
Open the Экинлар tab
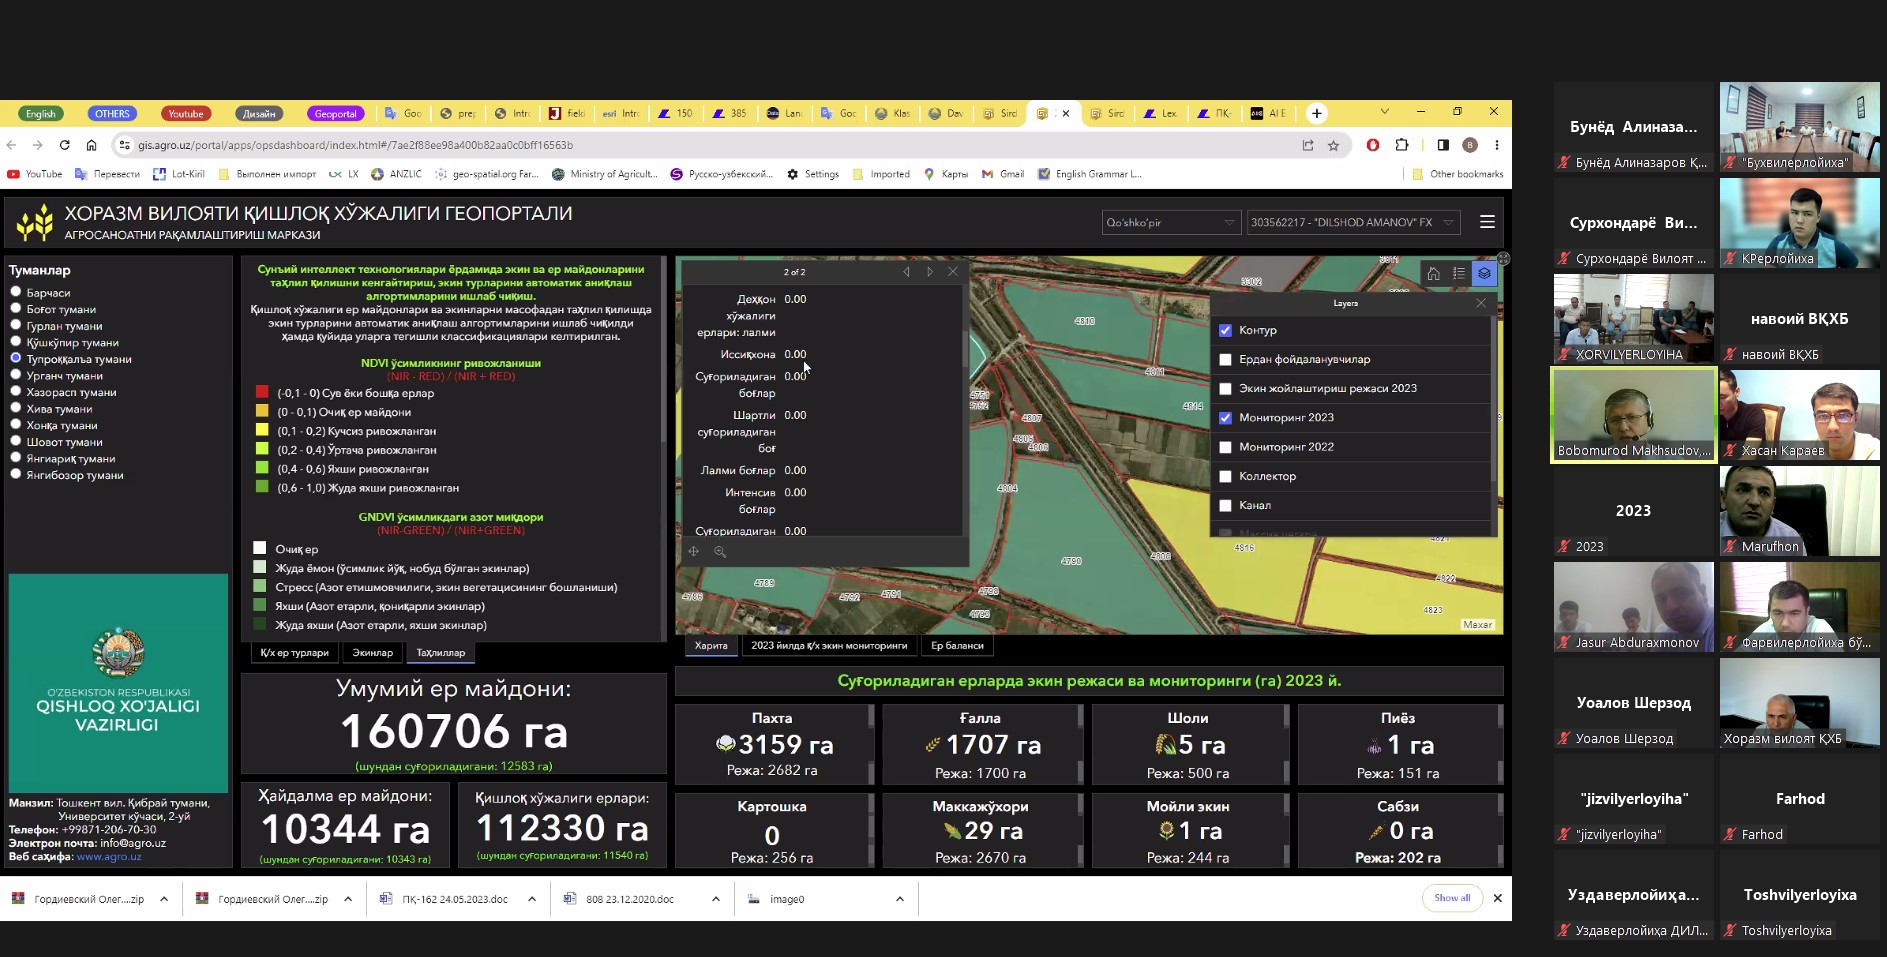(x=372, y=653)
